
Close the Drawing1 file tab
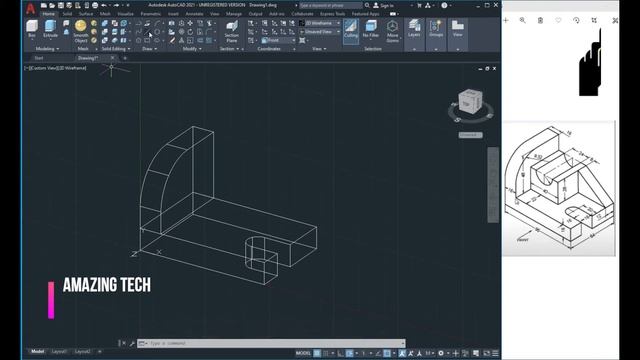click(112, 58)
